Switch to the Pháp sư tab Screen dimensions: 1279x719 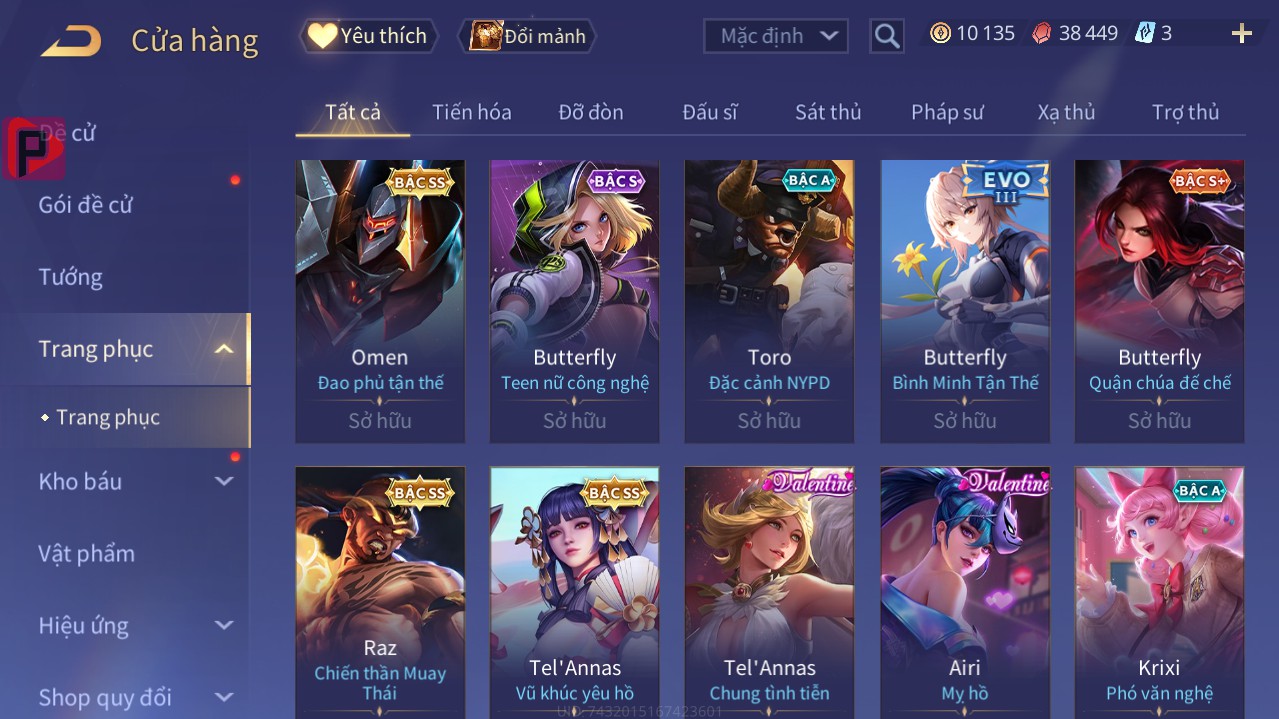[947, 112]
